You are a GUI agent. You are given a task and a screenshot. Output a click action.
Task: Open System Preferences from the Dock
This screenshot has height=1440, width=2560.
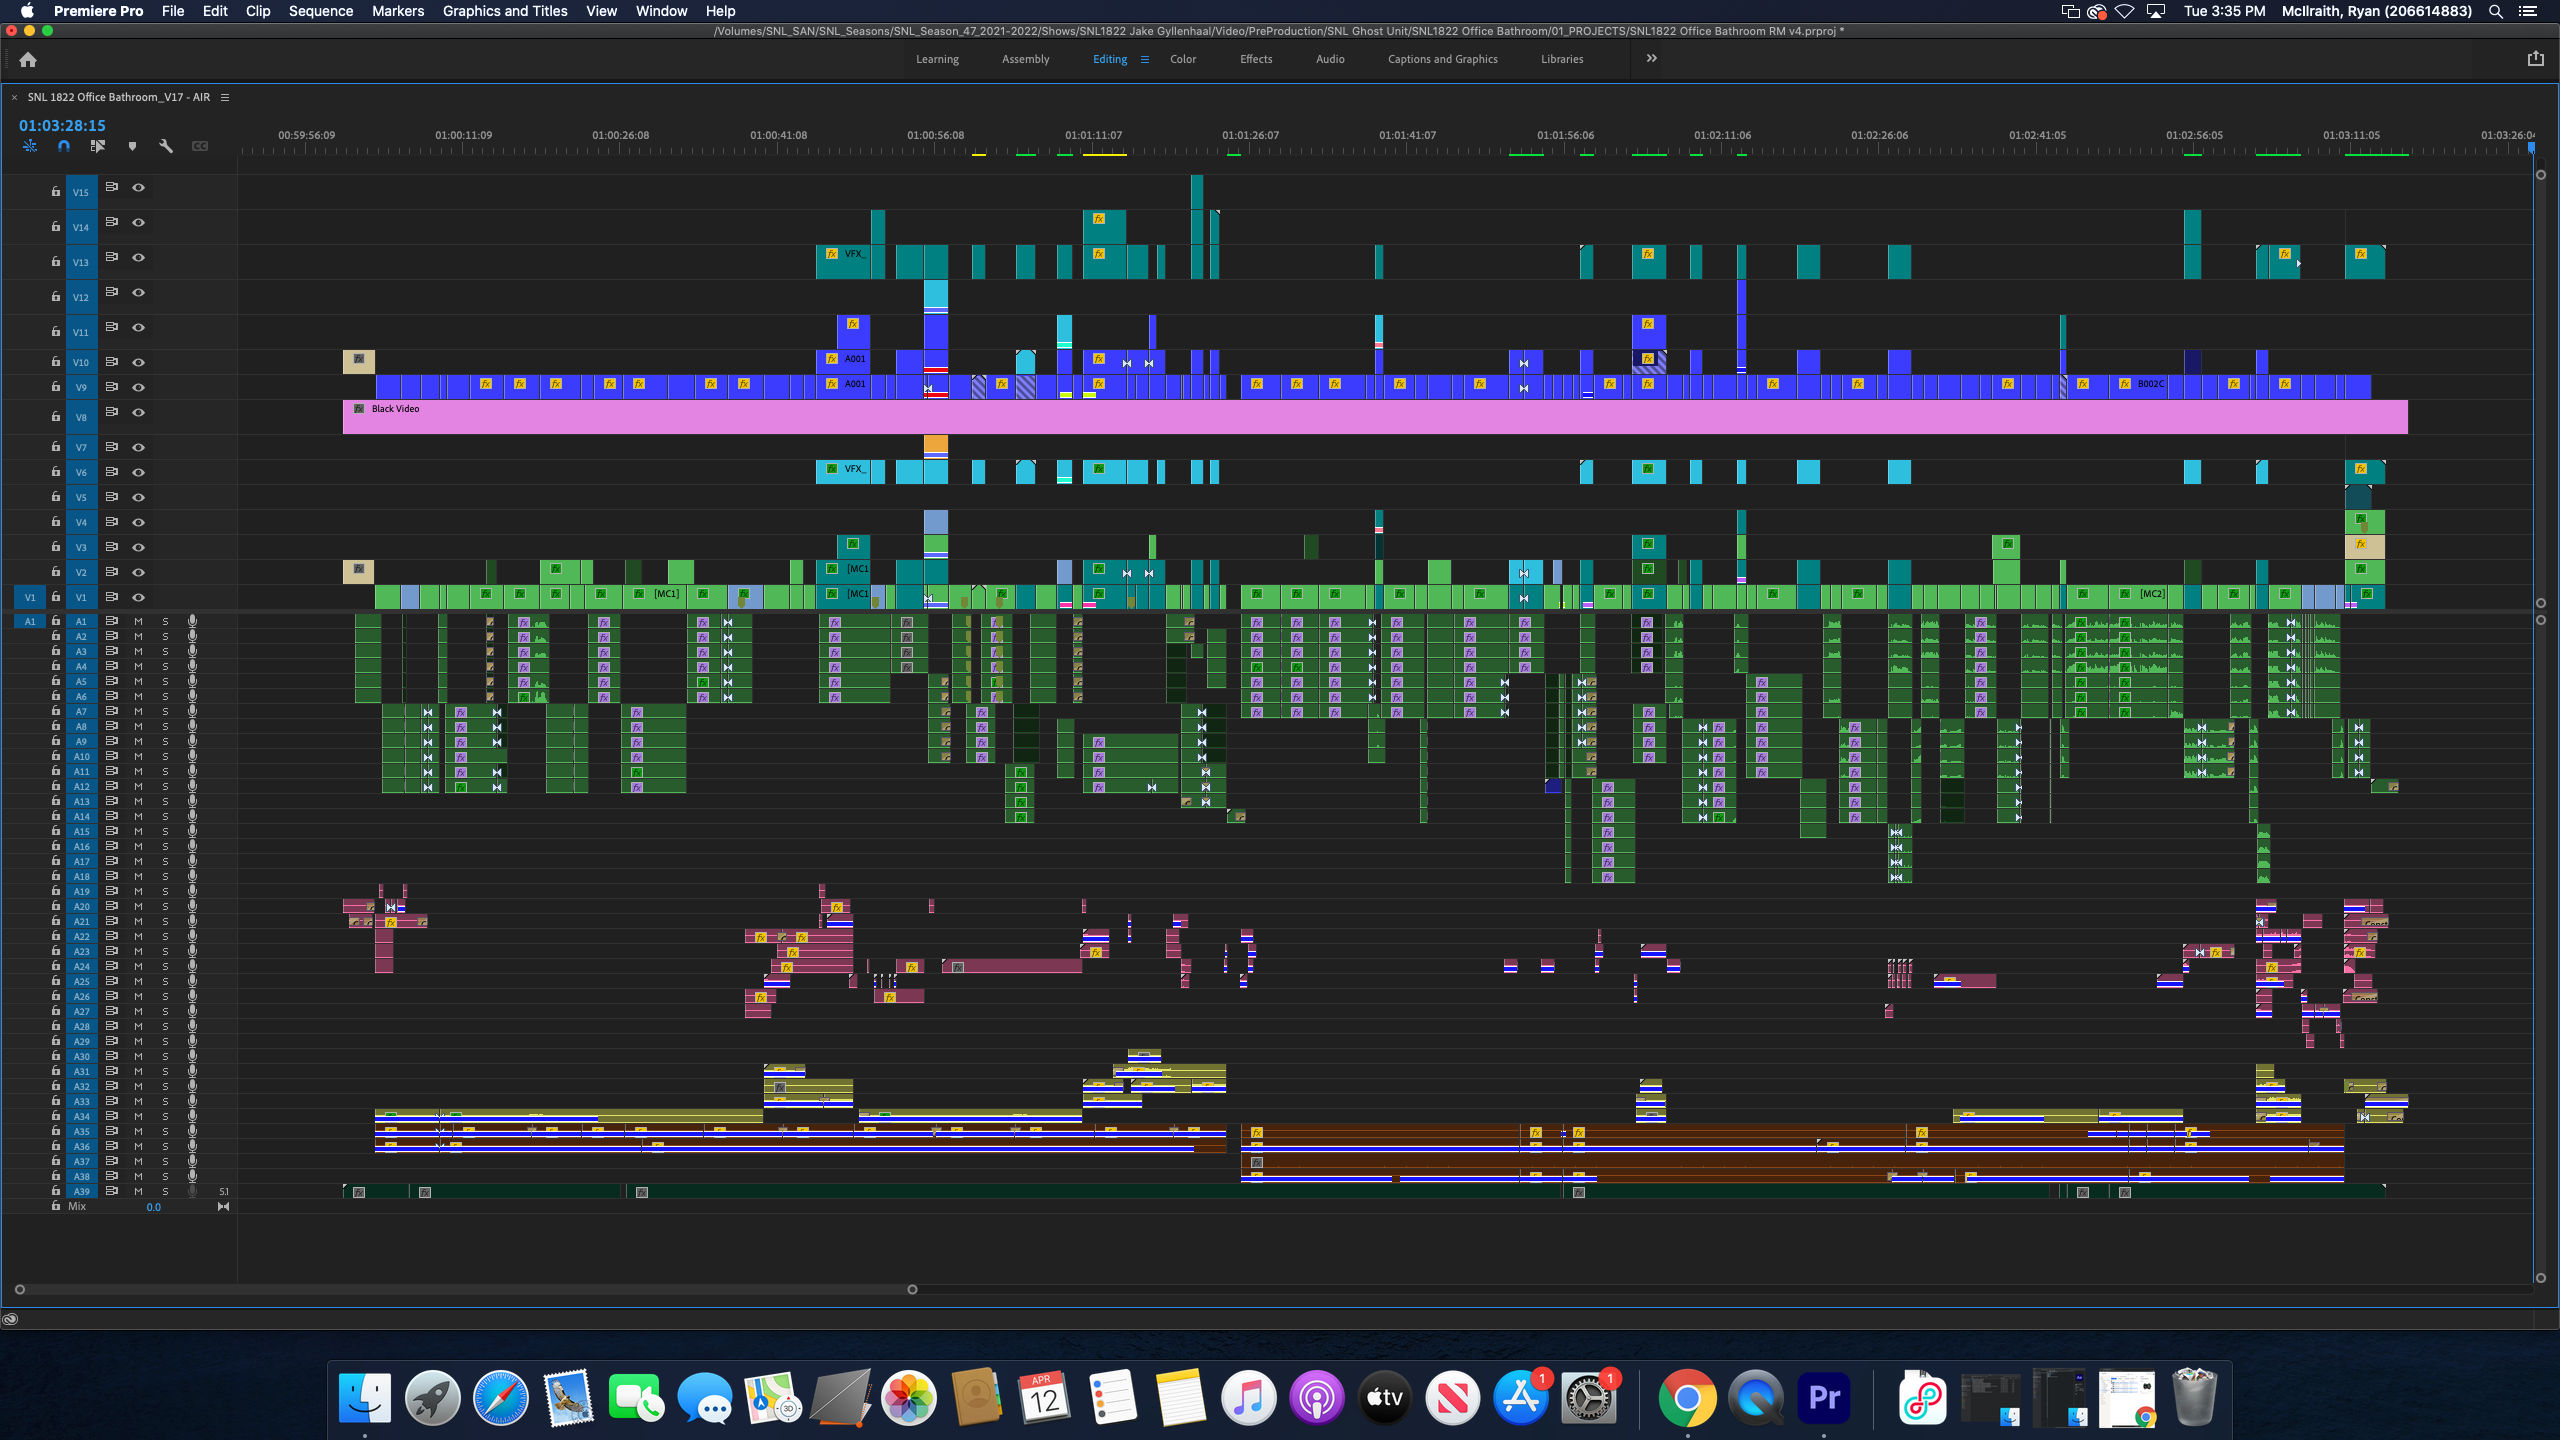coord(1587,1397)
